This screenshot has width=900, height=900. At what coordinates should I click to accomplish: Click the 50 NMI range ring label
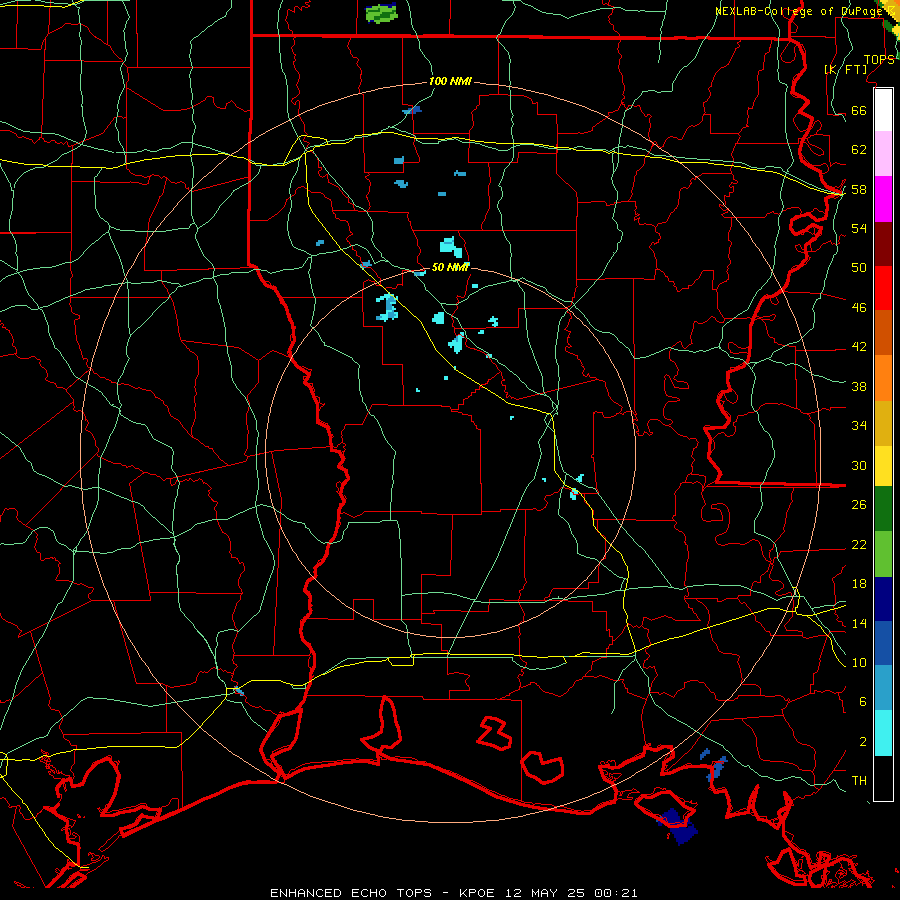tap(450, 267)
